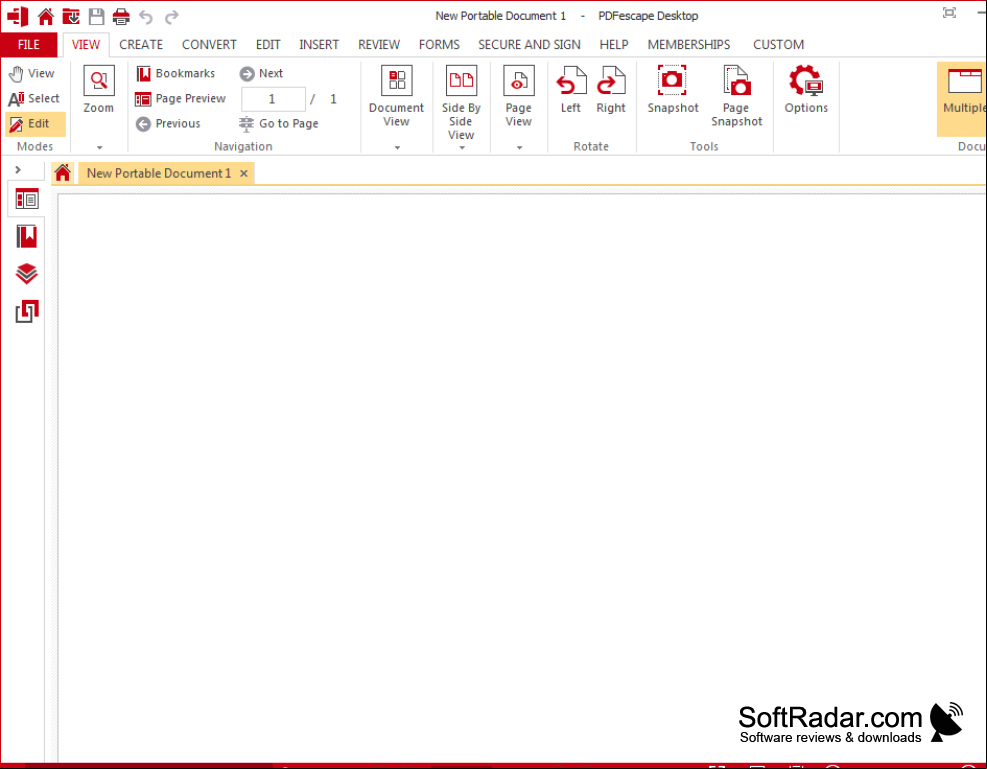Rotate the page Right
This screenshot has height=769, width=987.
(x=611, y=90)
